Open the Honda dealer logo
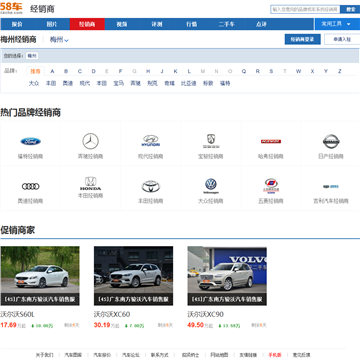This screenshot has width=360, height=360. pos(90,184)
